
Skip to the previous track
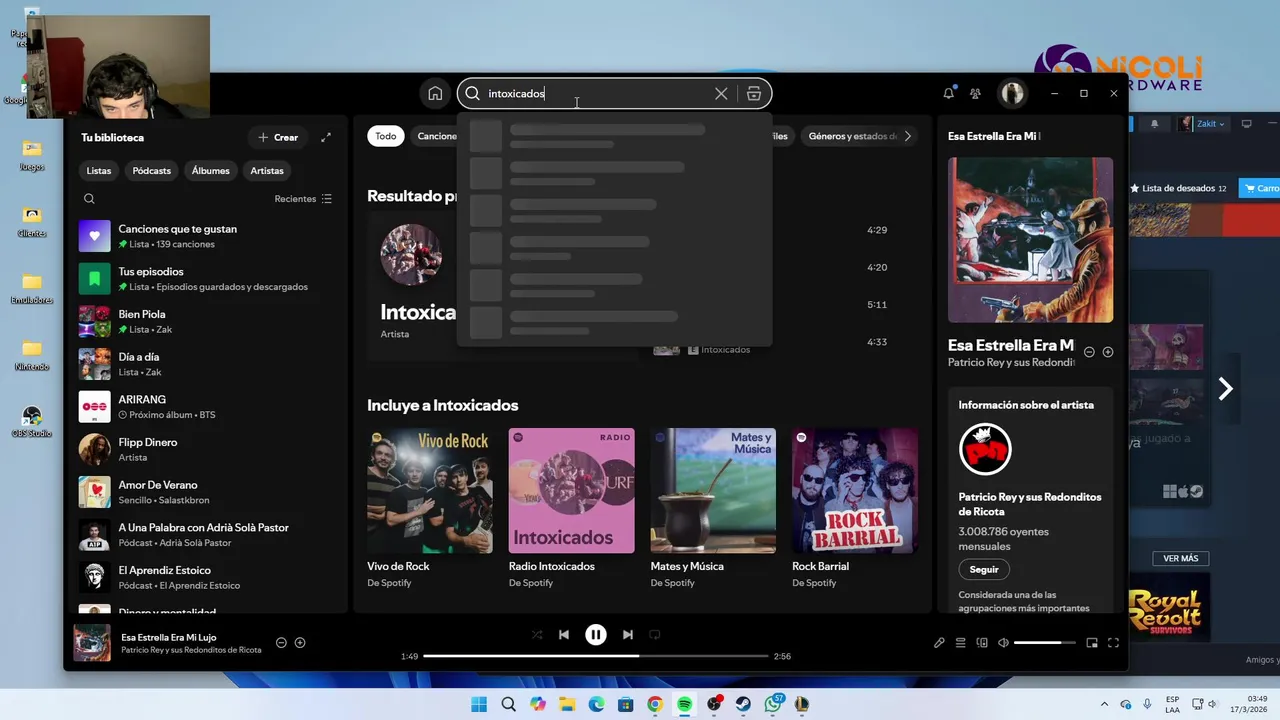(x=564, y=635)
